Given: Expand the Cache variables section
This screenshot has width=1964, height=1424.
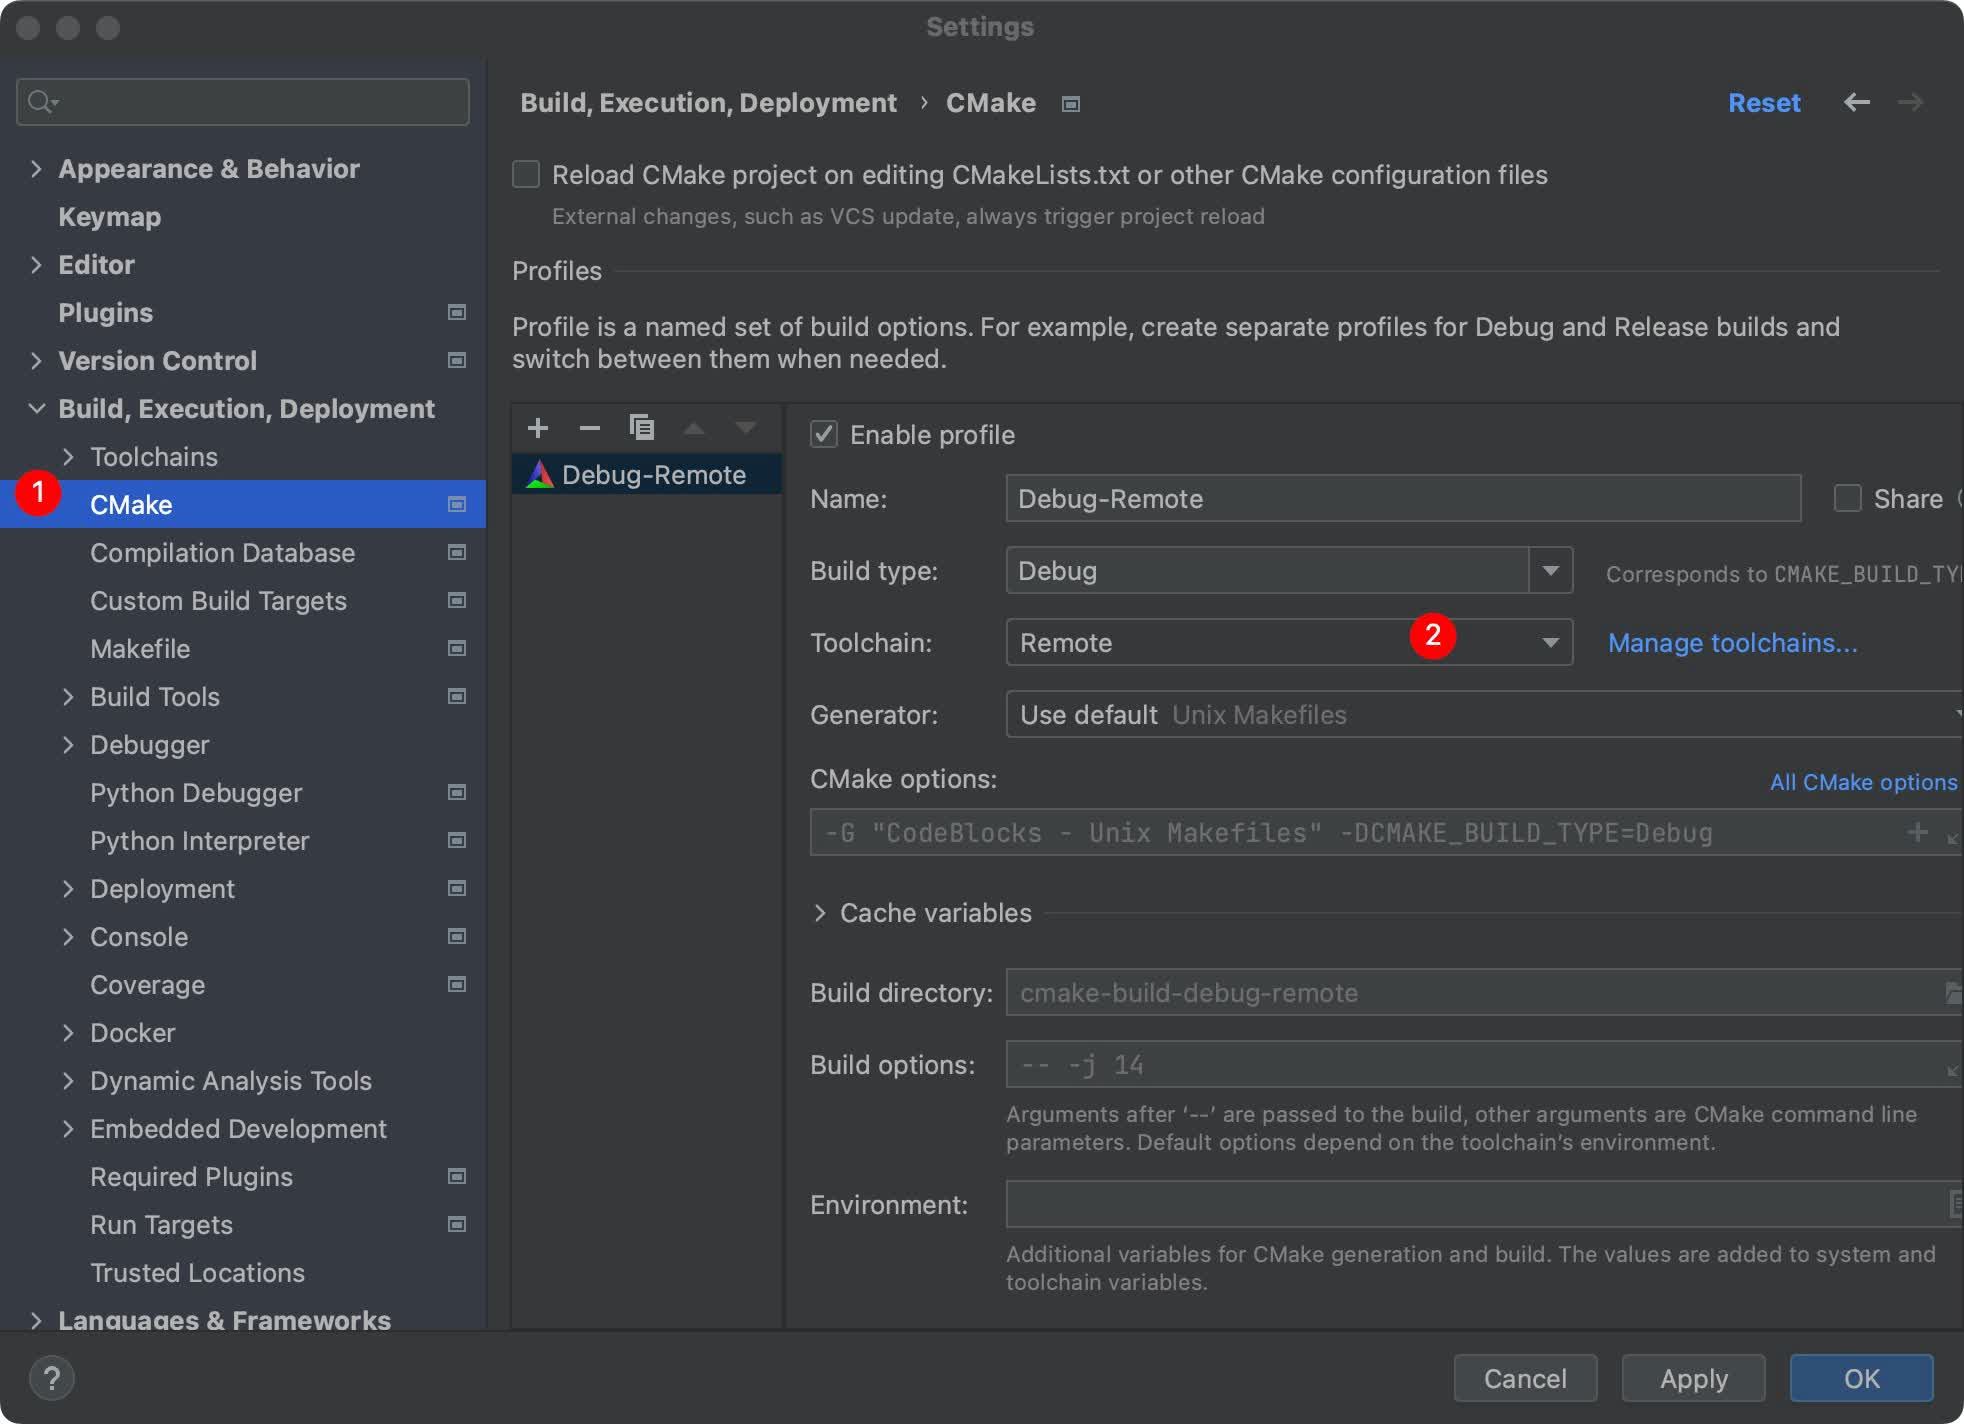Looking at the screenshot, I should 820,913.
